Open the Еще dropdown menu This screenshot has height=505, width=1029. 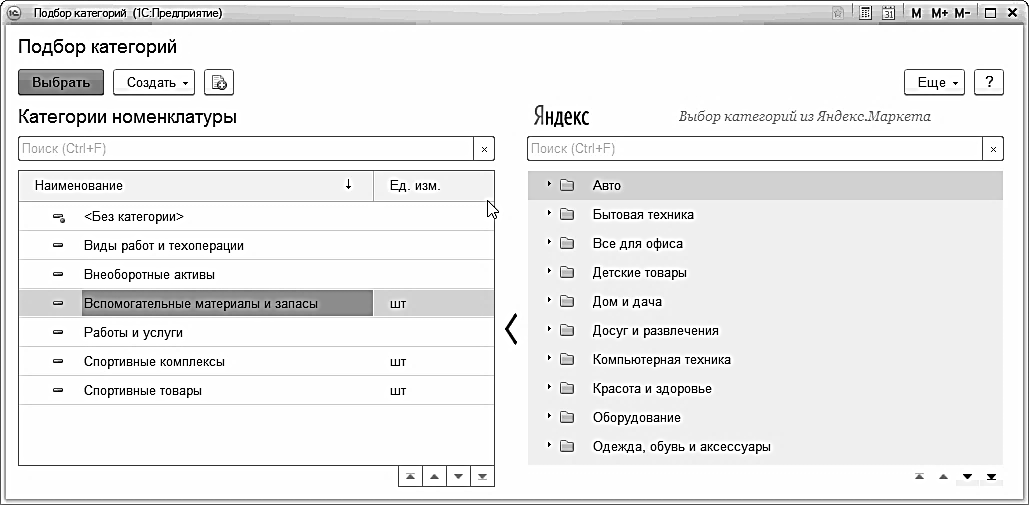(x=933, y=82)
